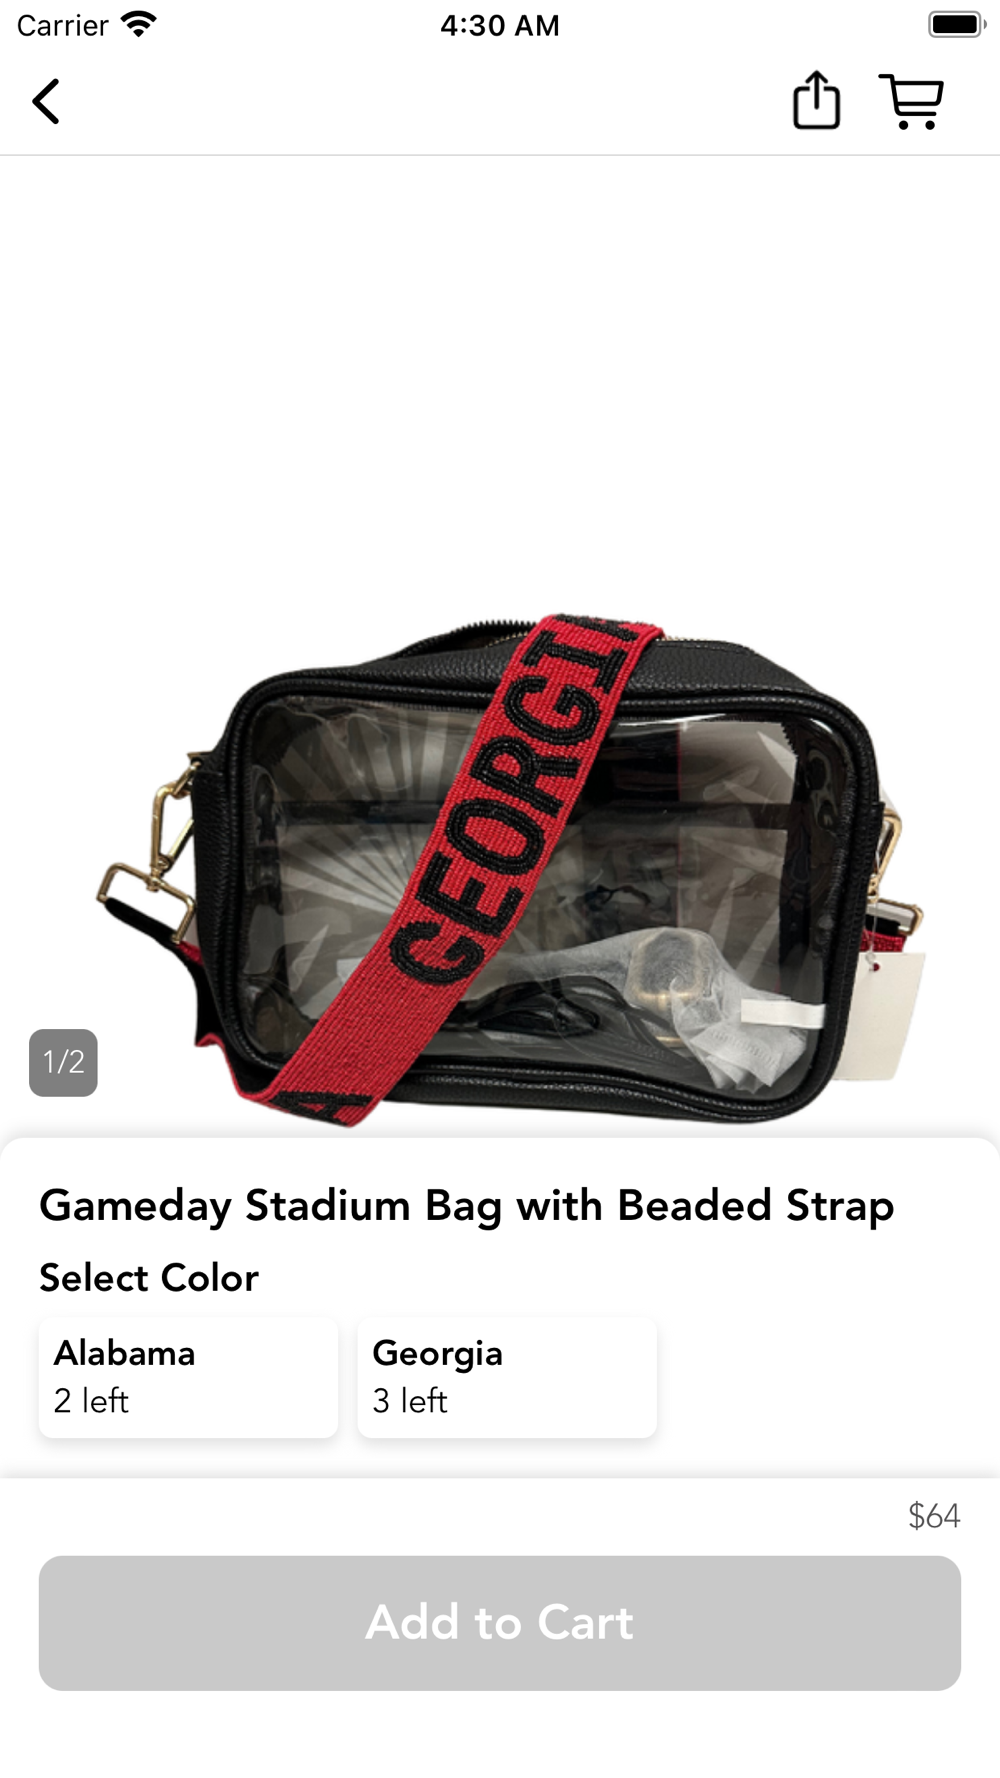Tap the Select Color heading
This screenshot has height=1778, width=1000.
(149, 1278)
